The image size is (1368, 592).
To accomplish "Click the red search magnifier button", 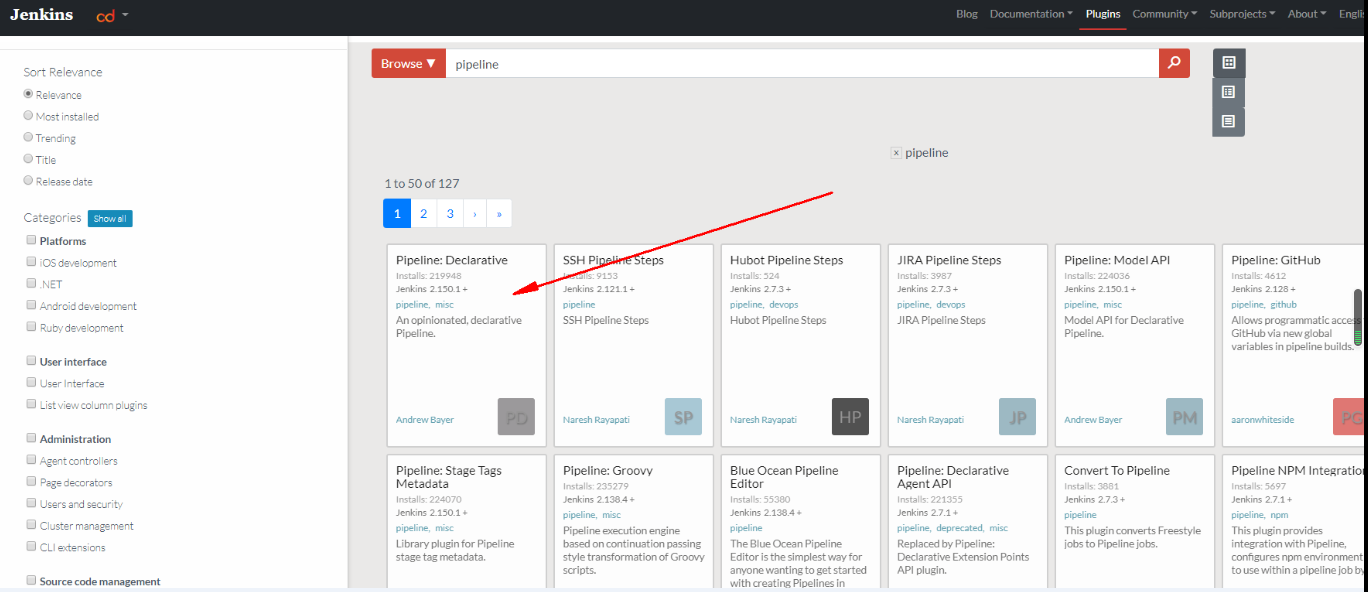I will point(1174,63).
